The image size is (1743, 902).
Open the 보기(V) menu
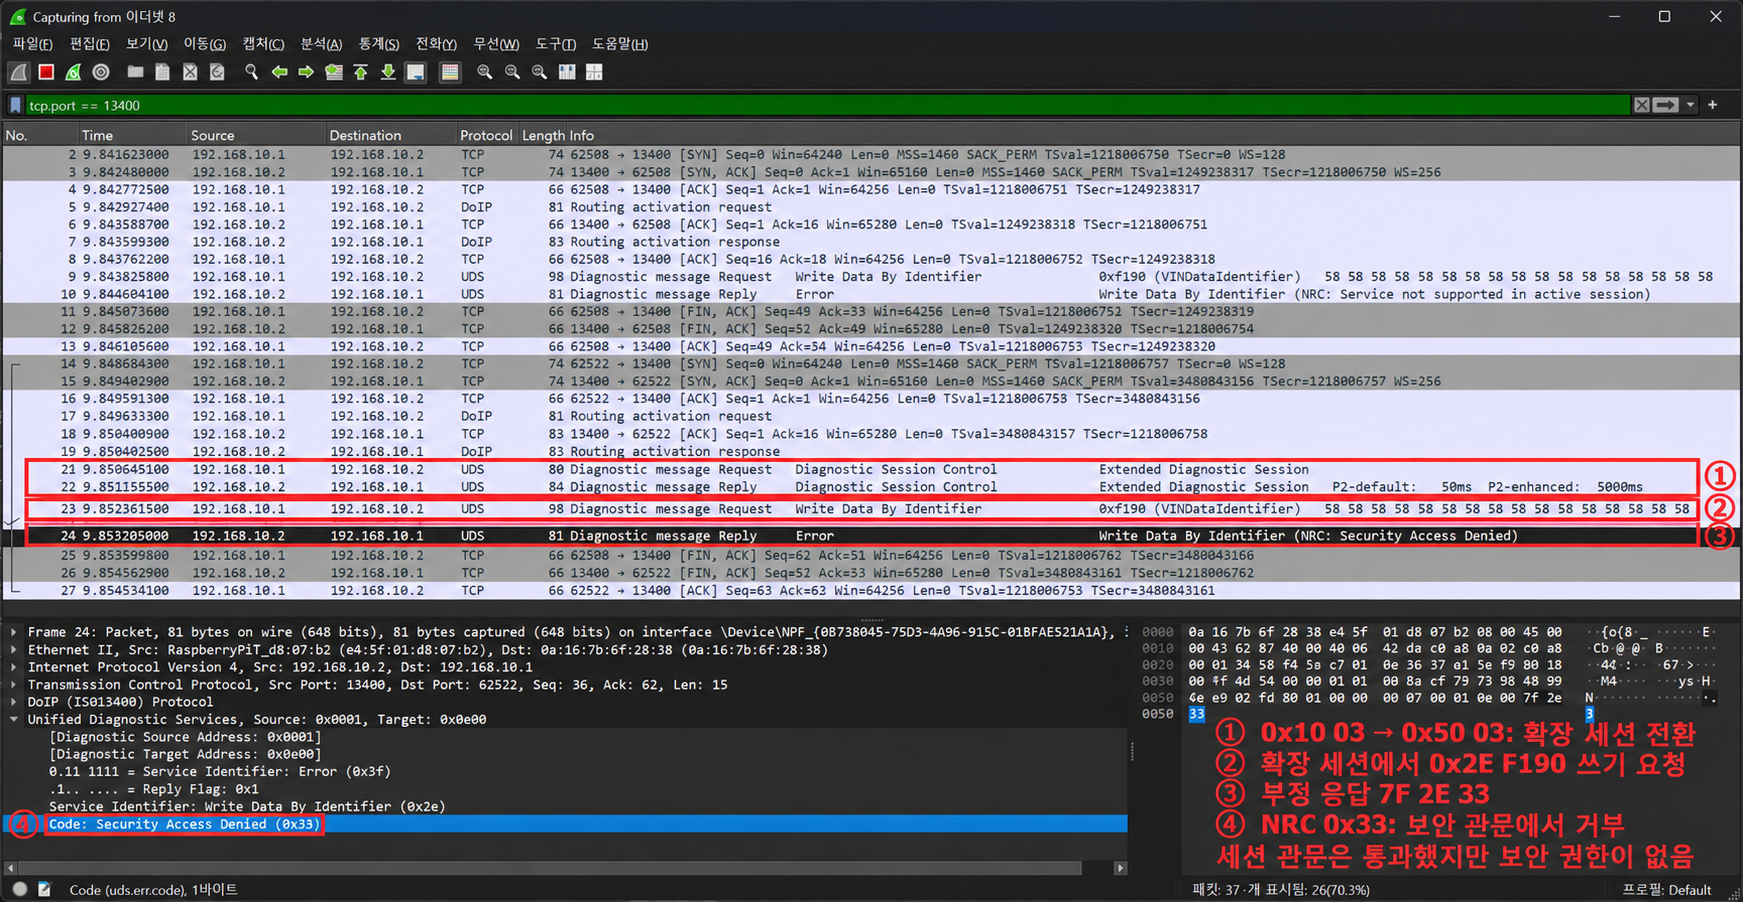coord(147,44)
